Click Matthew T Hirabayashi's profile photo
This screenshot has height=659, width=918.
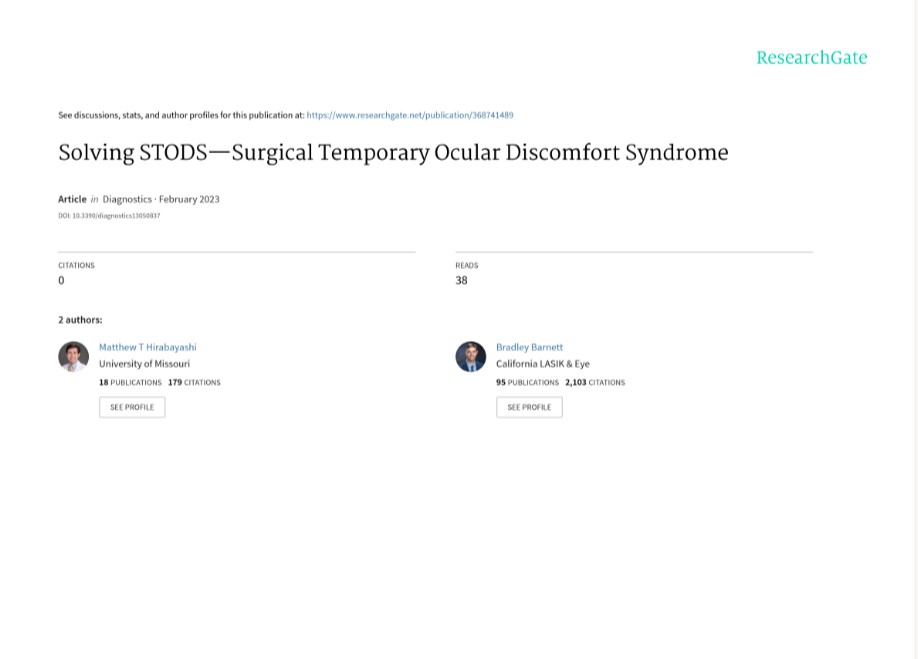[x=73, y=356]
